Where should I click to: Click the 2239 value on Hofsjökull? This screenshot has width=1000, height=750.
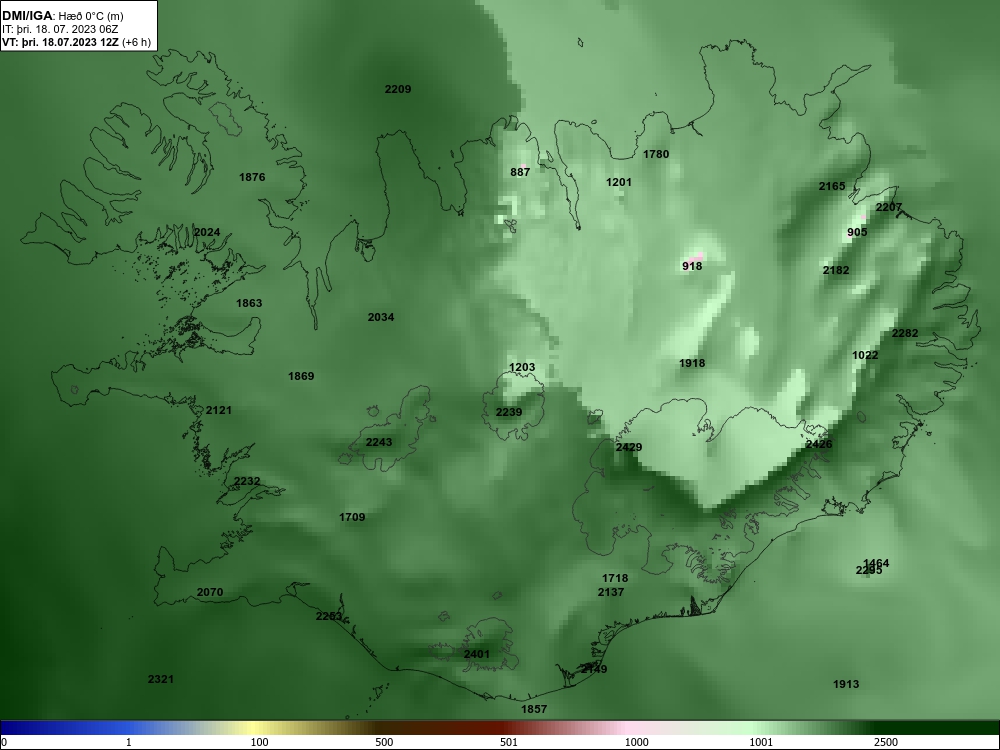pos(509,412)
